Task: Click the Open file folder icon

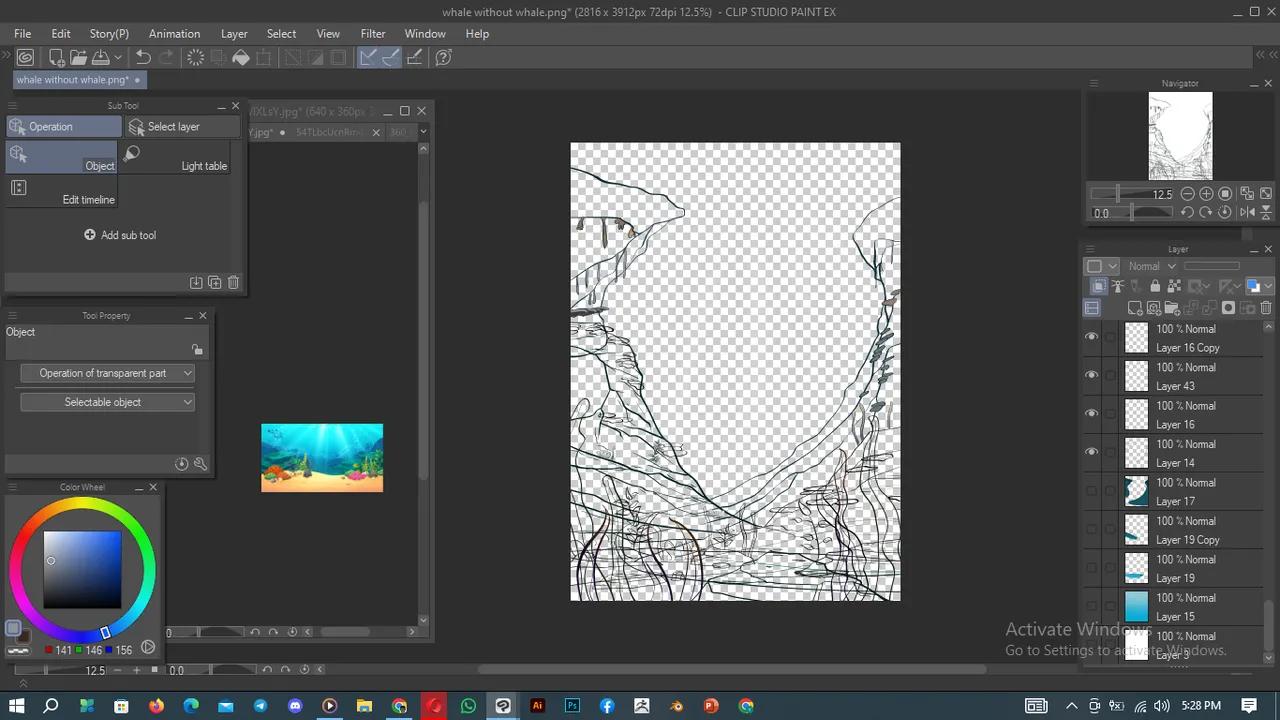Action: pos(78,58)
